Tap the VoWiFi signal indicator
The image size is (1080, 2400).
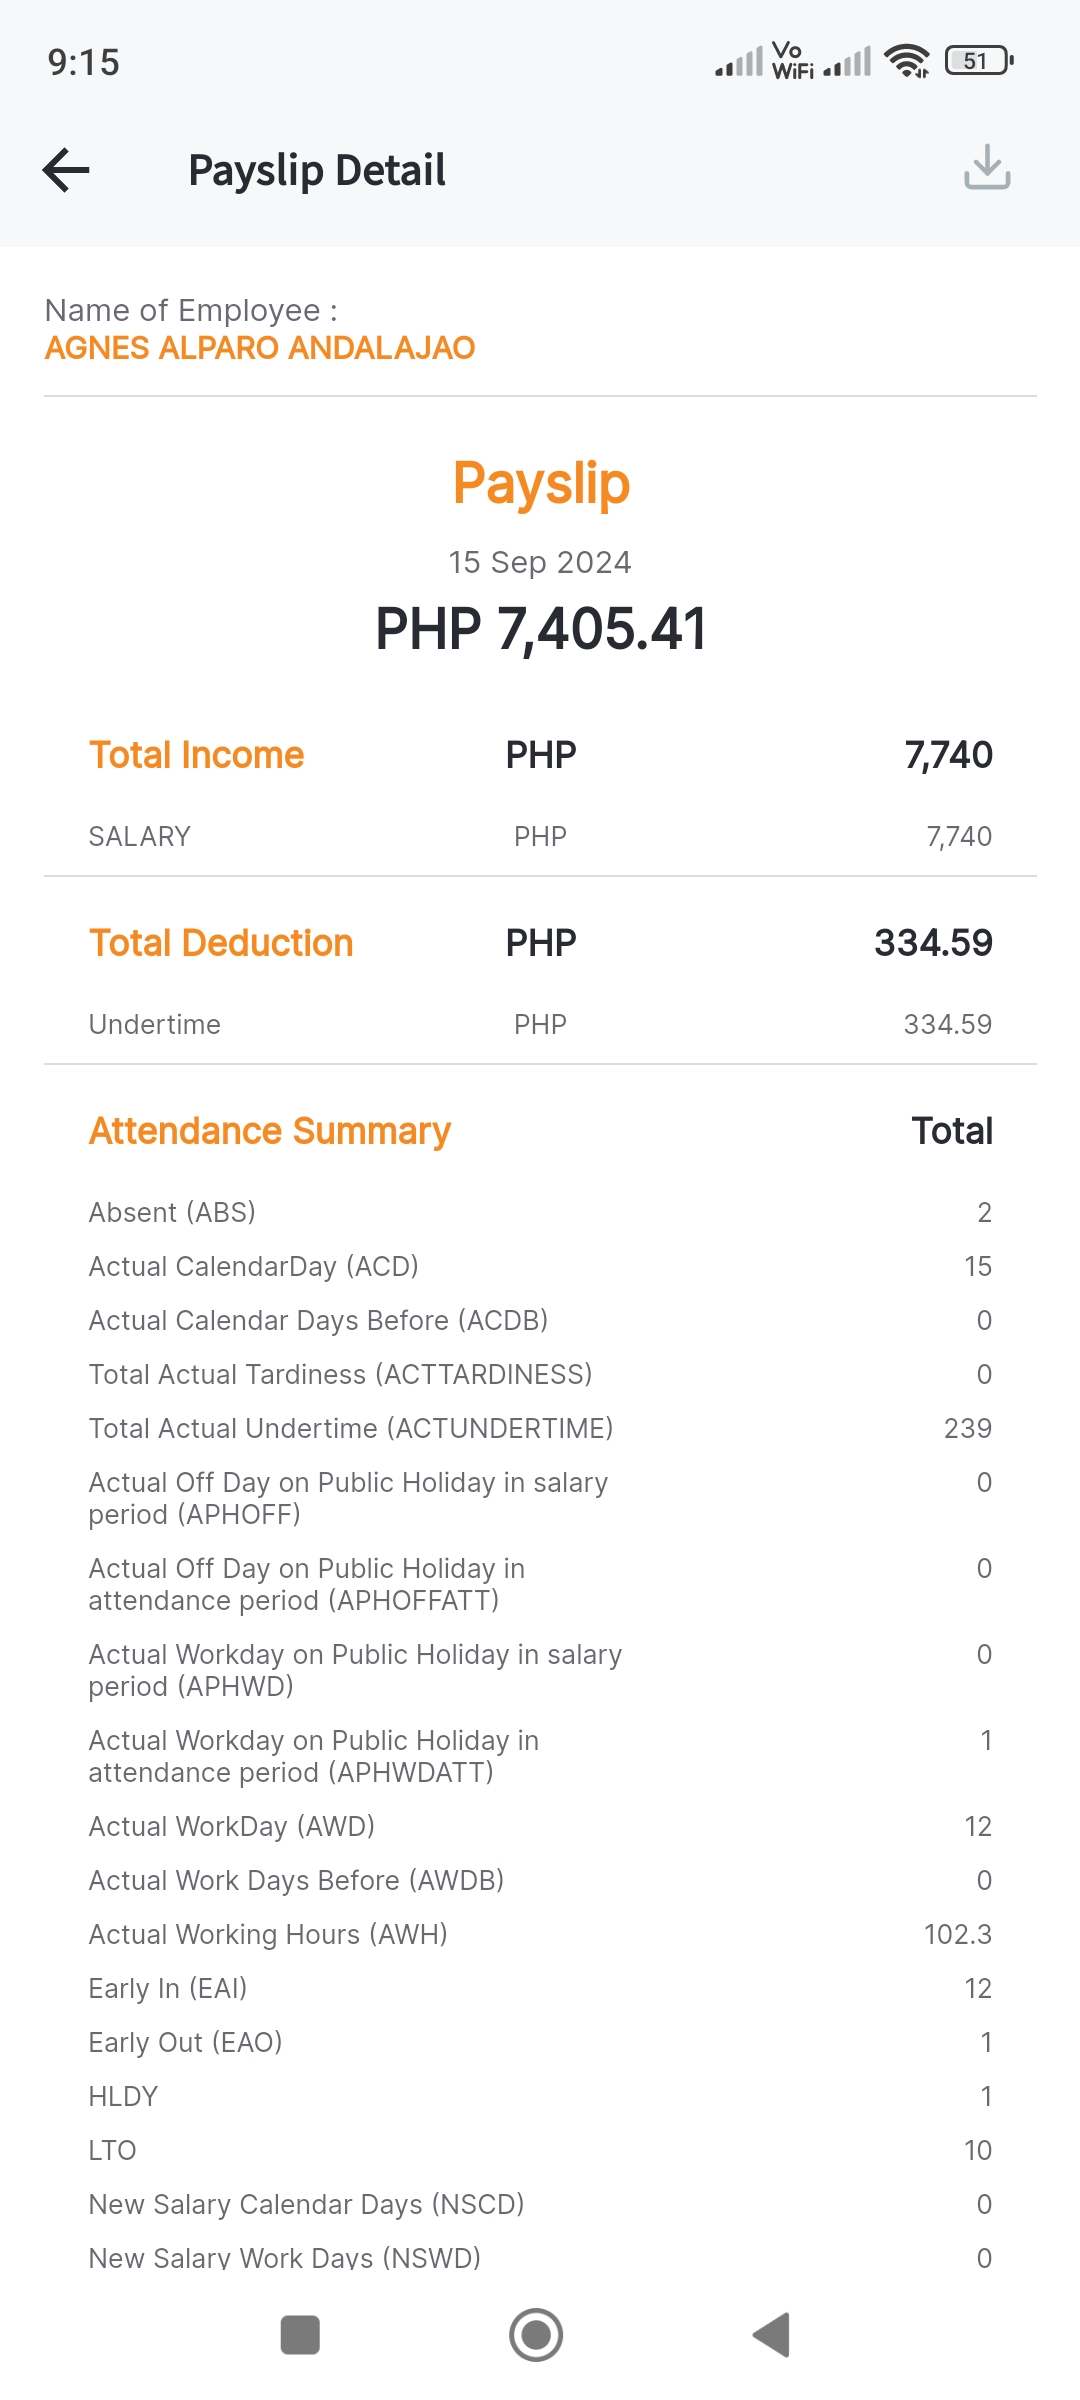(792, 61)
